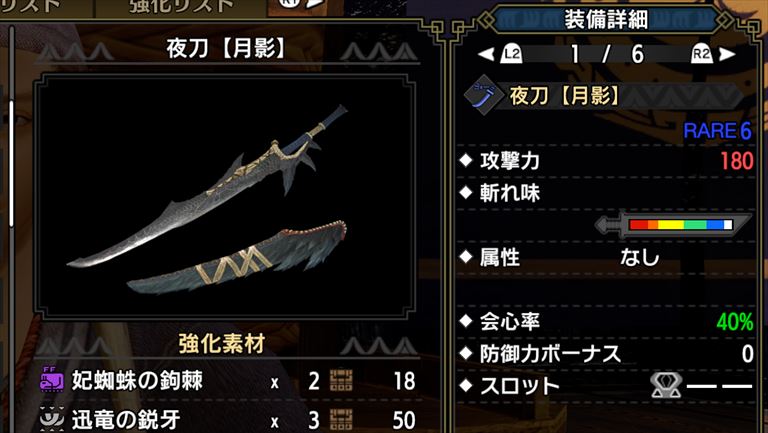The height and width of the screenshot is (433, 768).
Task: Go to previous equipment page with left arrow
Action: click(486, 54)
